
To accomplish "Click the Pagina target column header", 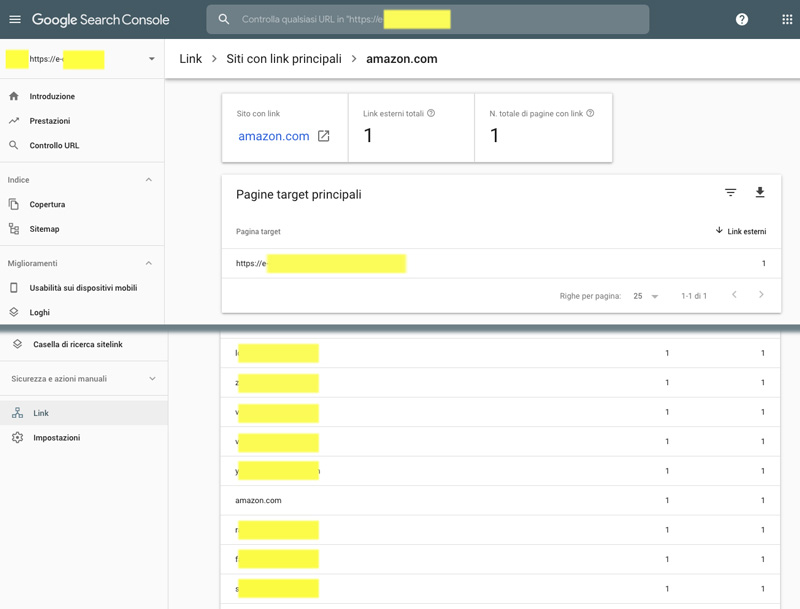I will pyautogui.click(x=258, y=232).
